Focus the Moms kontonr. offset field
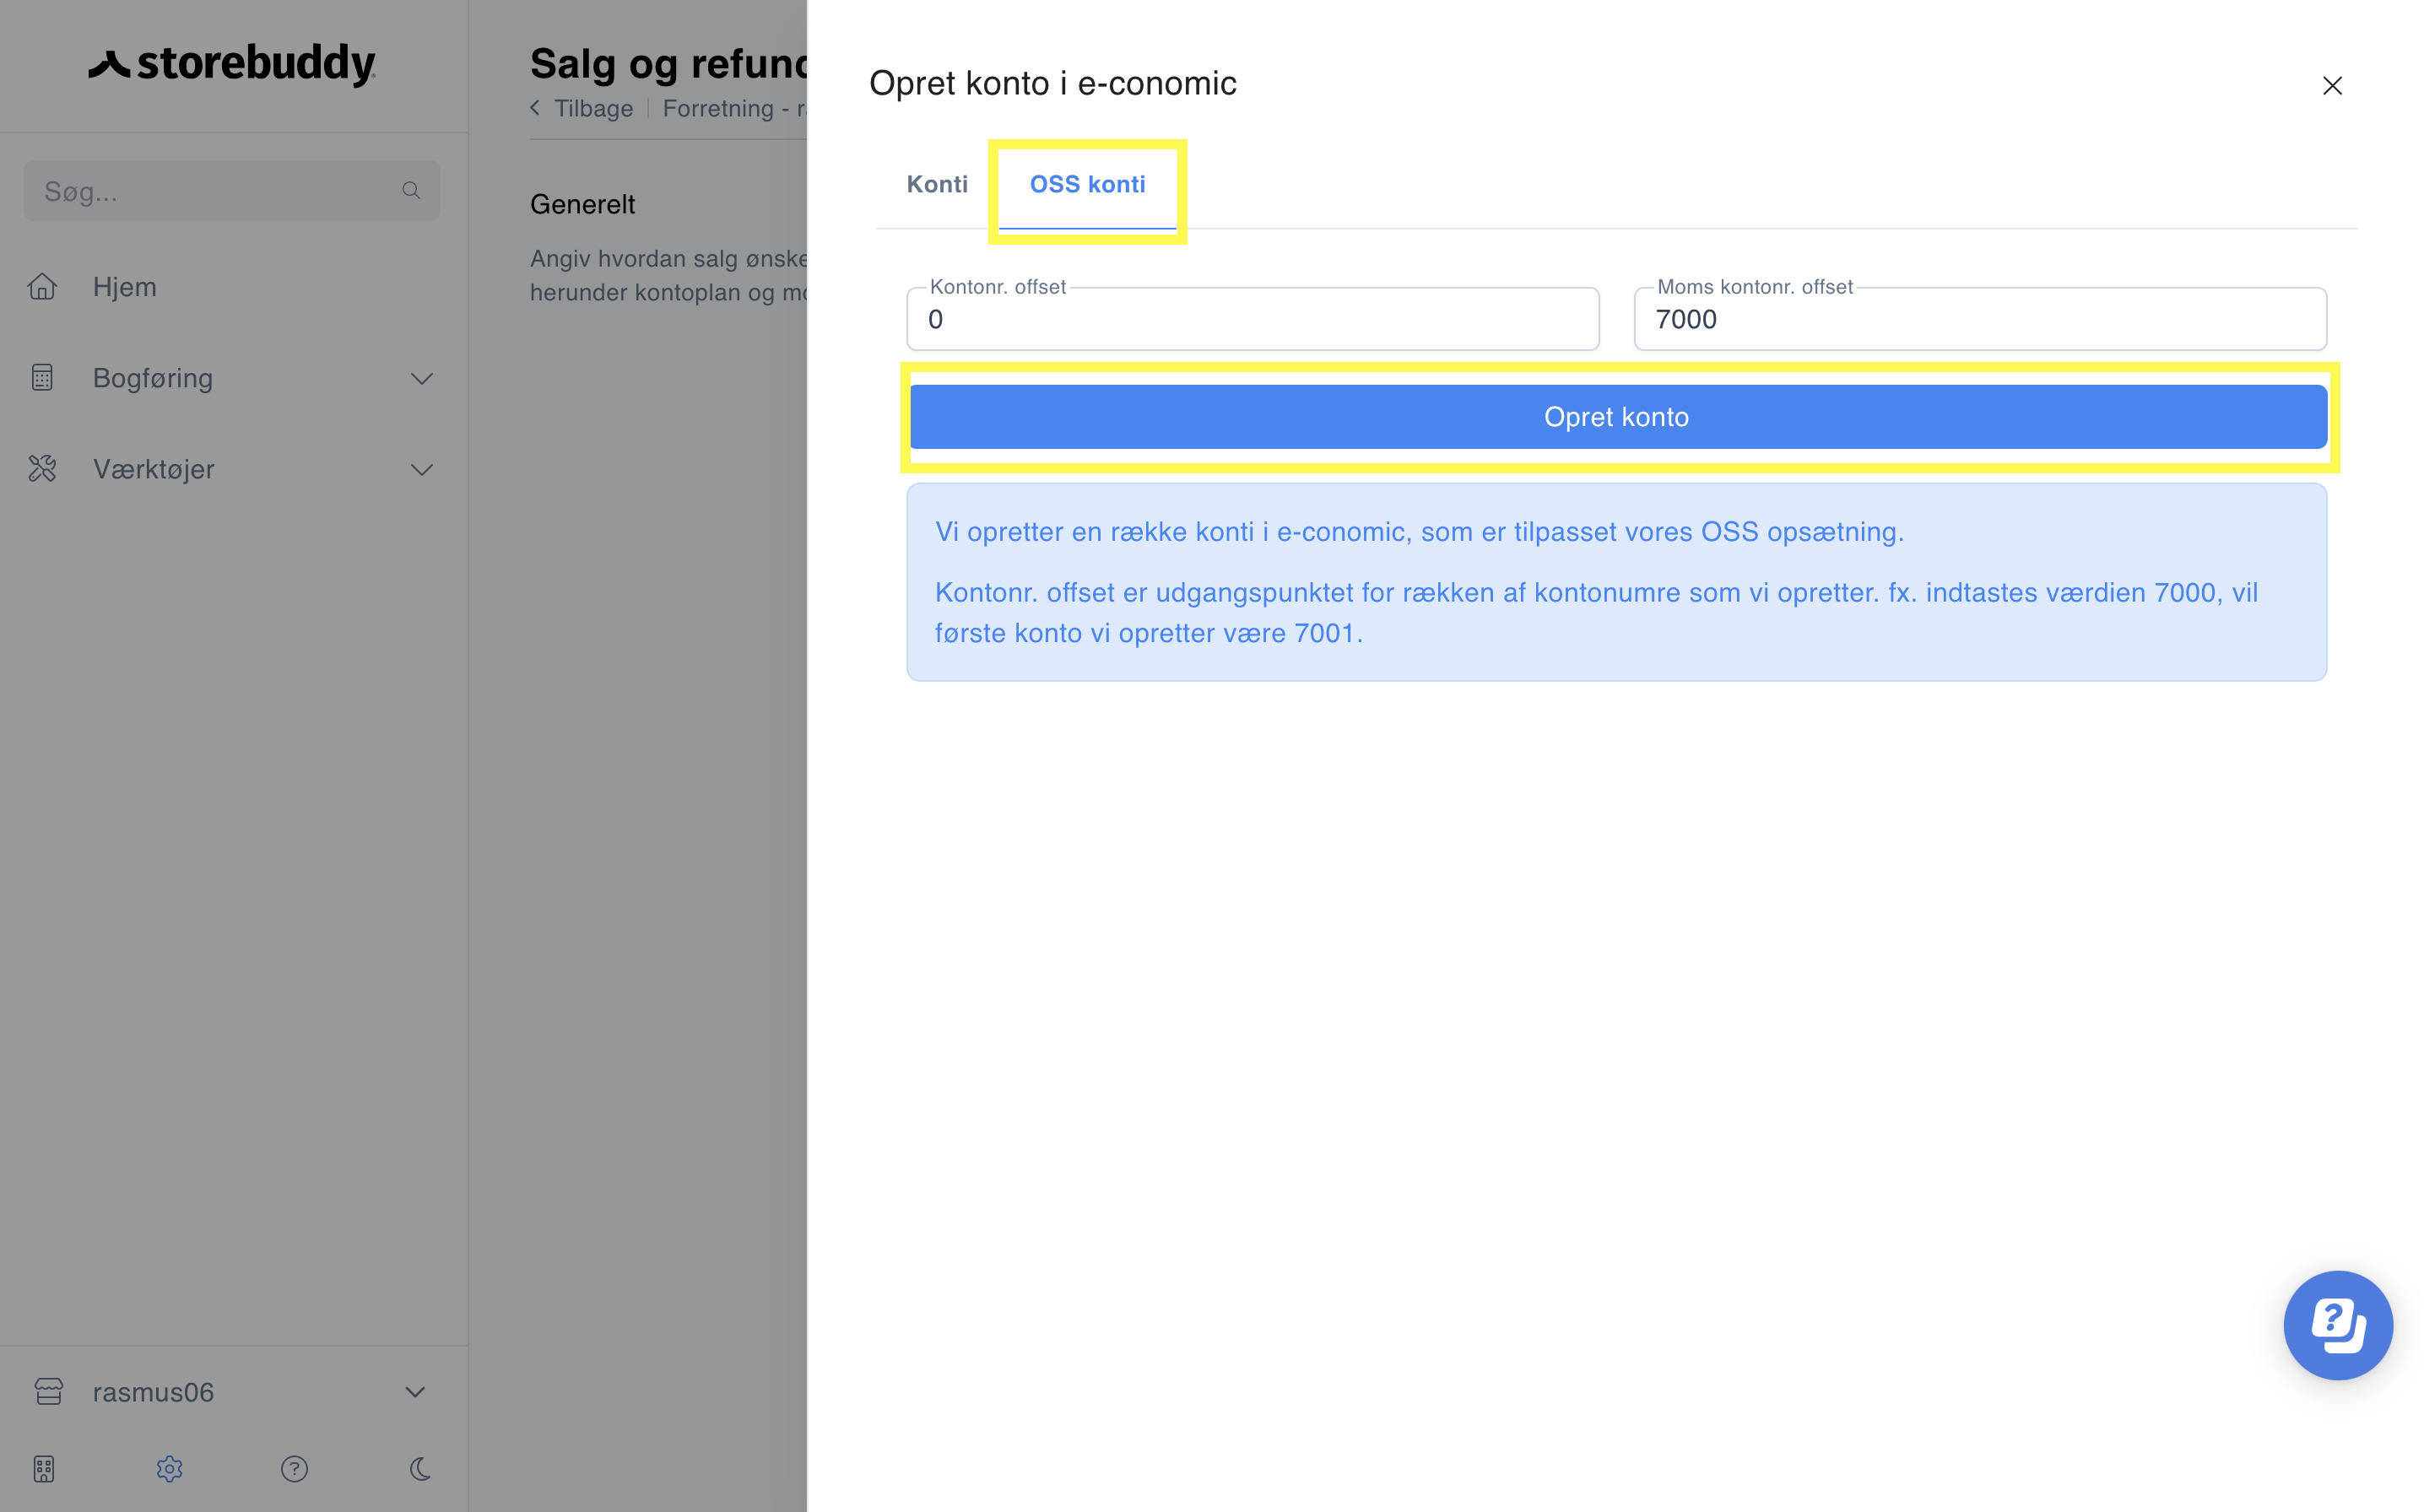 click(x=1979, y=319)
